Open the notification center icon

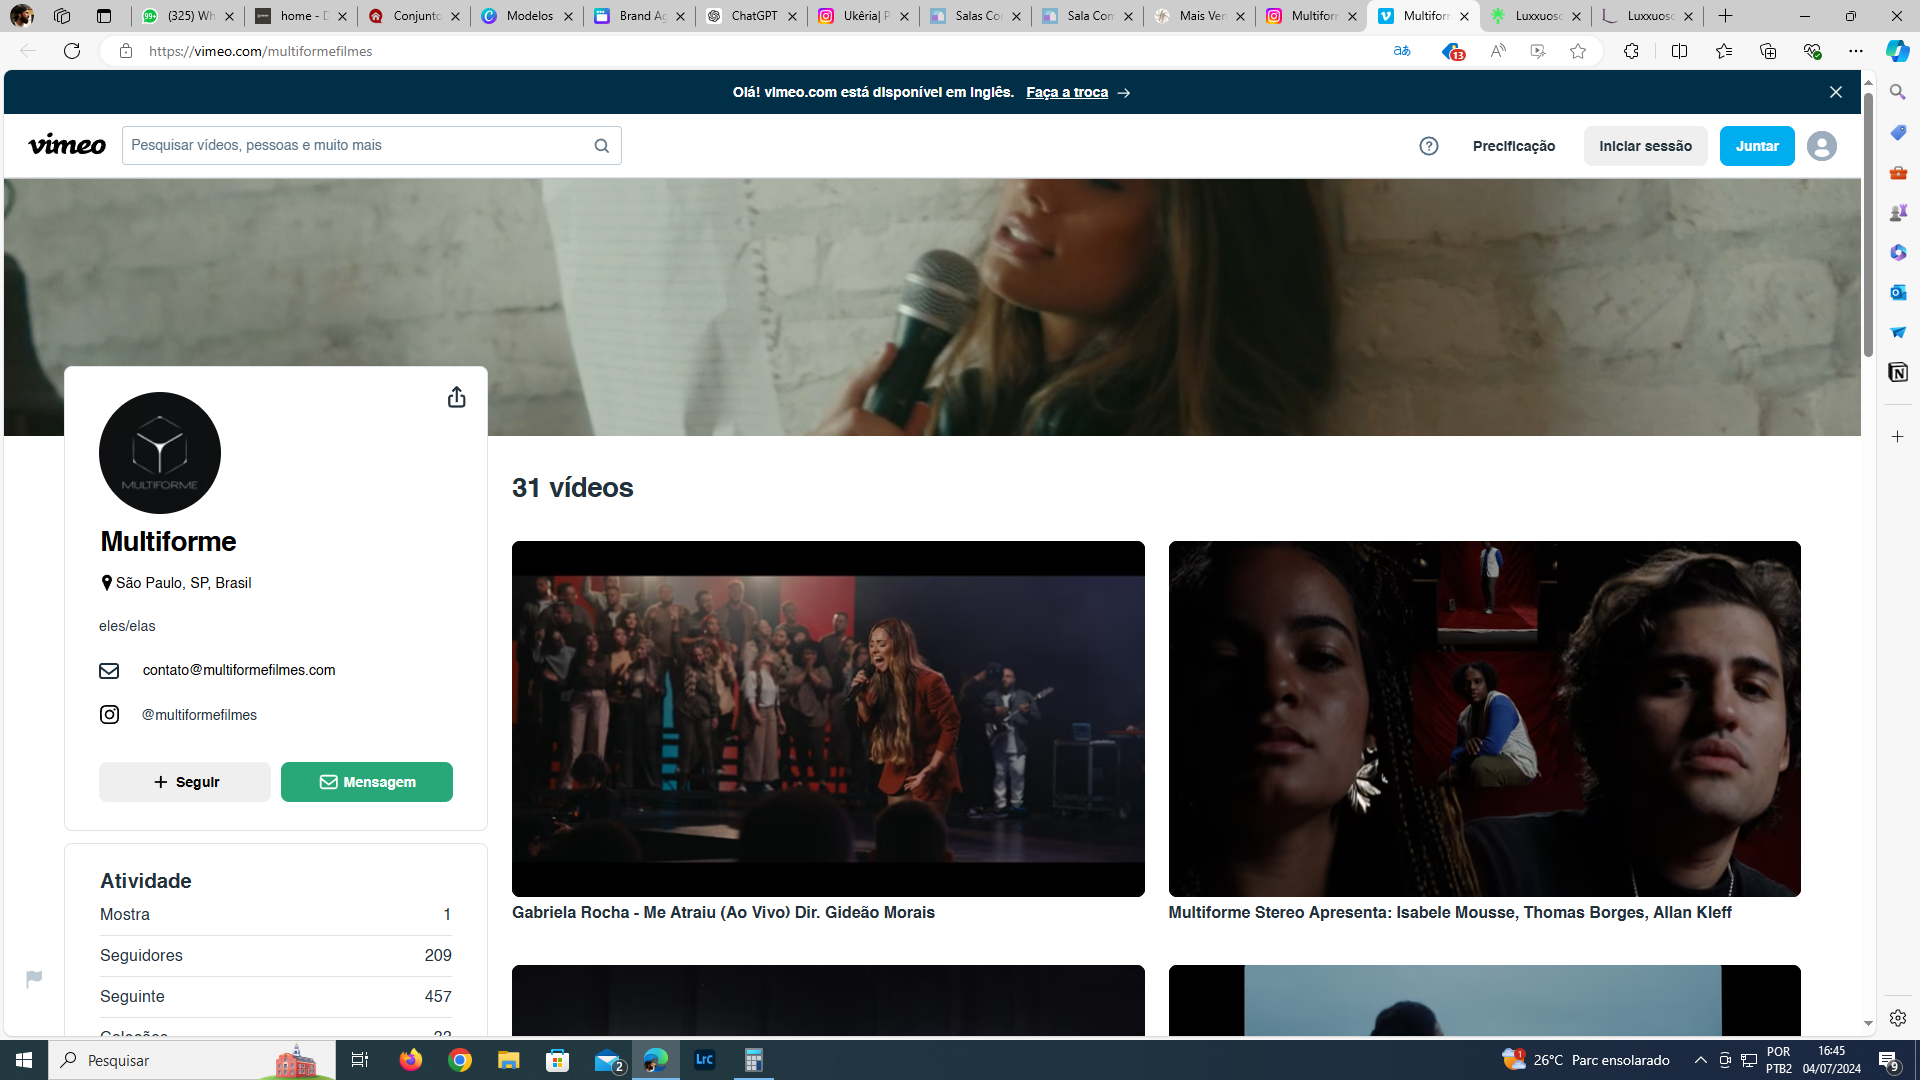pos(1889,1060)
